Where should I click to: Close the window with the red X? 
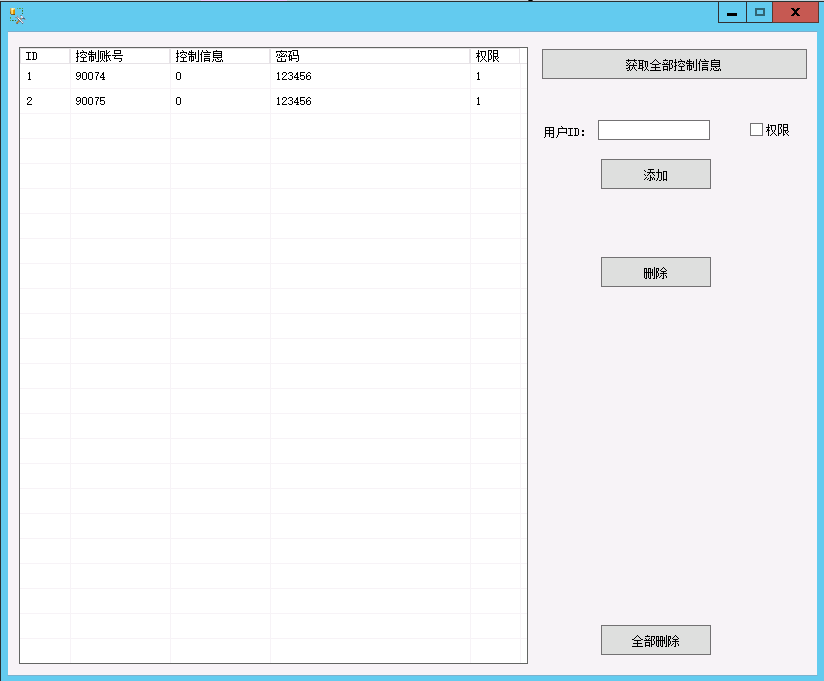tap(795, 13)
